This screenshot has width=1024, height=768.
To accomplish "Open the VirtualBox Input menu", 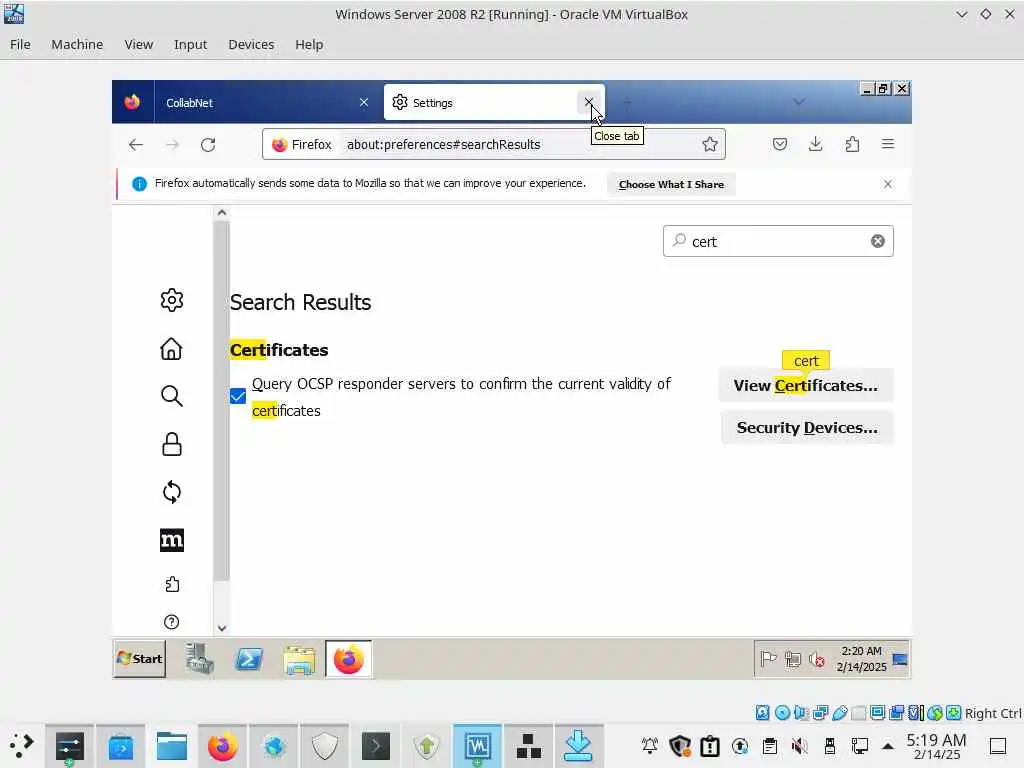I will point(190,44).
